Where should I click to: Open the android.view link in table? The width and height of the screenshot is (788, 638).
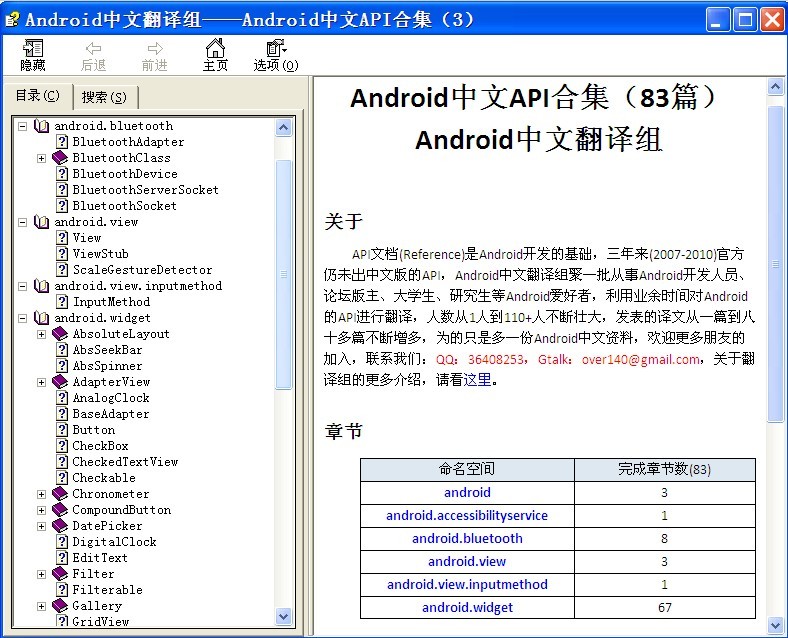467,562
